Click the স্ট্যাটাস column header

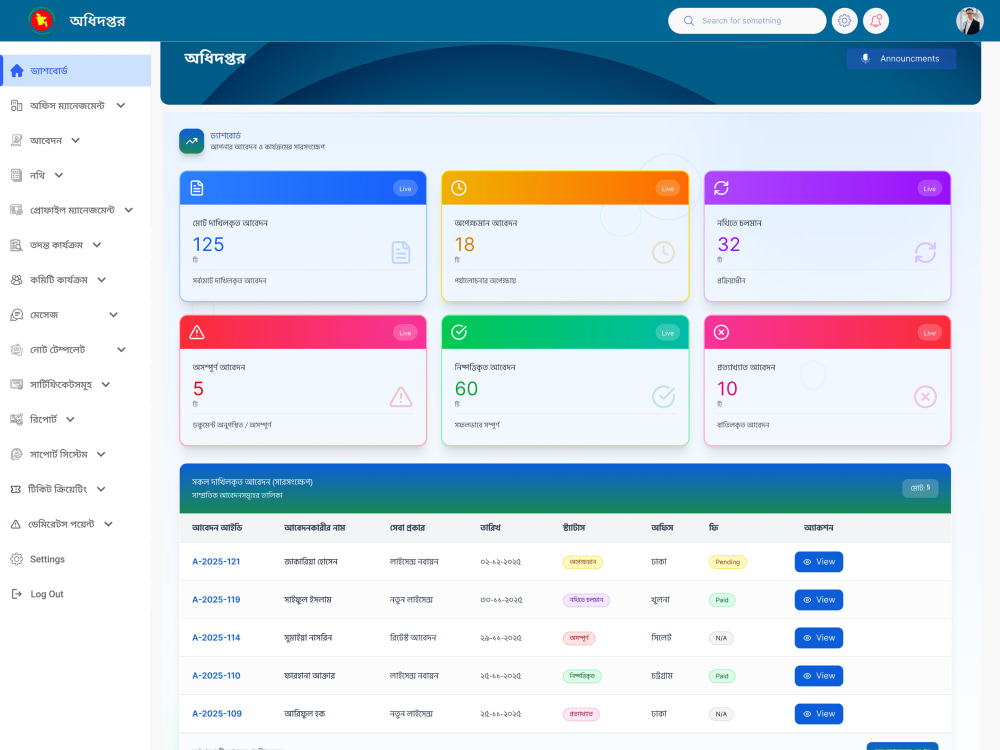574,527
